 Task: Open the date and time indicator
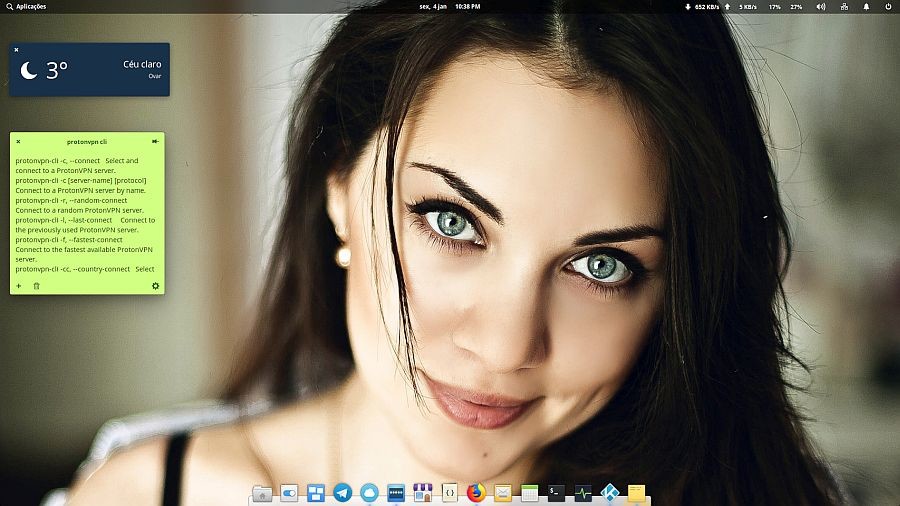449,6
